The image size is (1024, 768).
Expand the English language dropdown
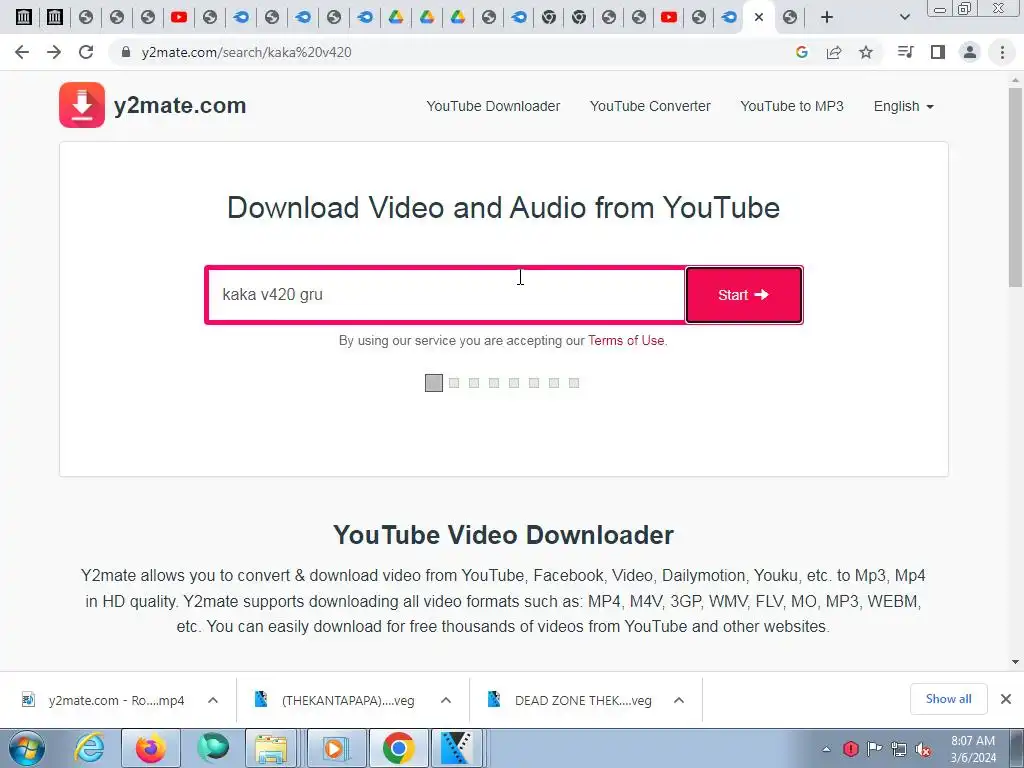[903, 106]
